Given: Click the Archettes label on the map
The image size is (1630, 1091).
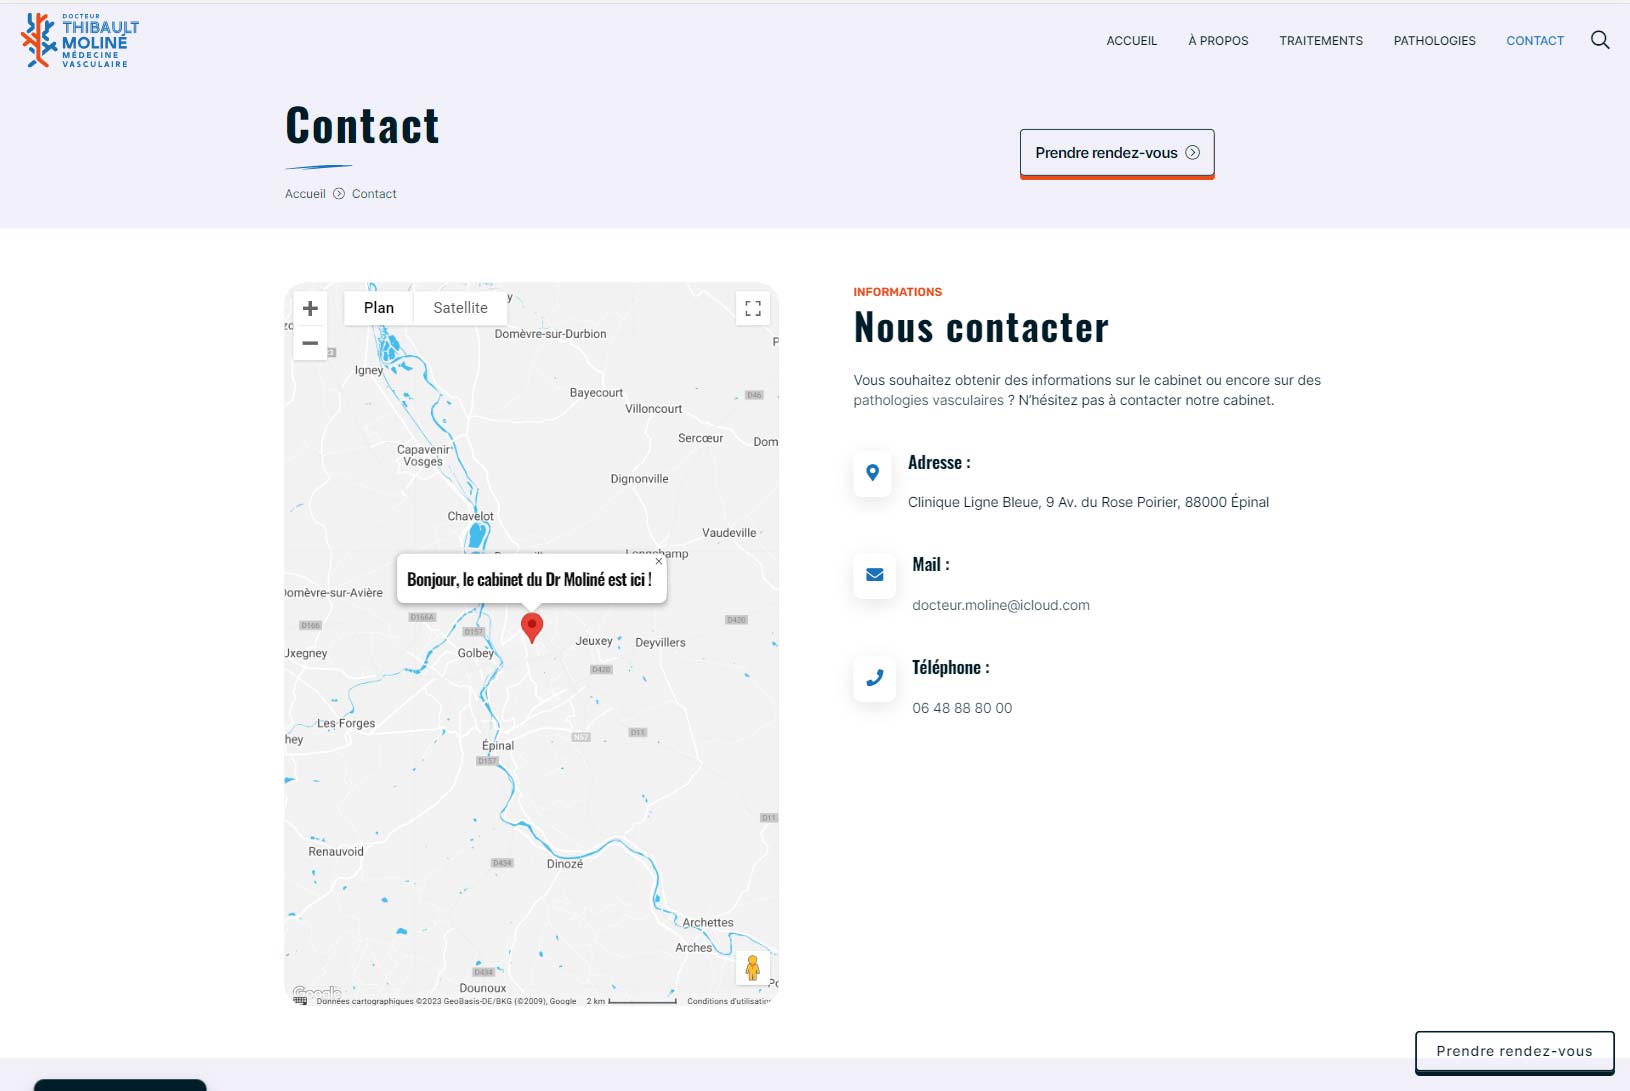Looking at the screenshot, I should [708, 923].
